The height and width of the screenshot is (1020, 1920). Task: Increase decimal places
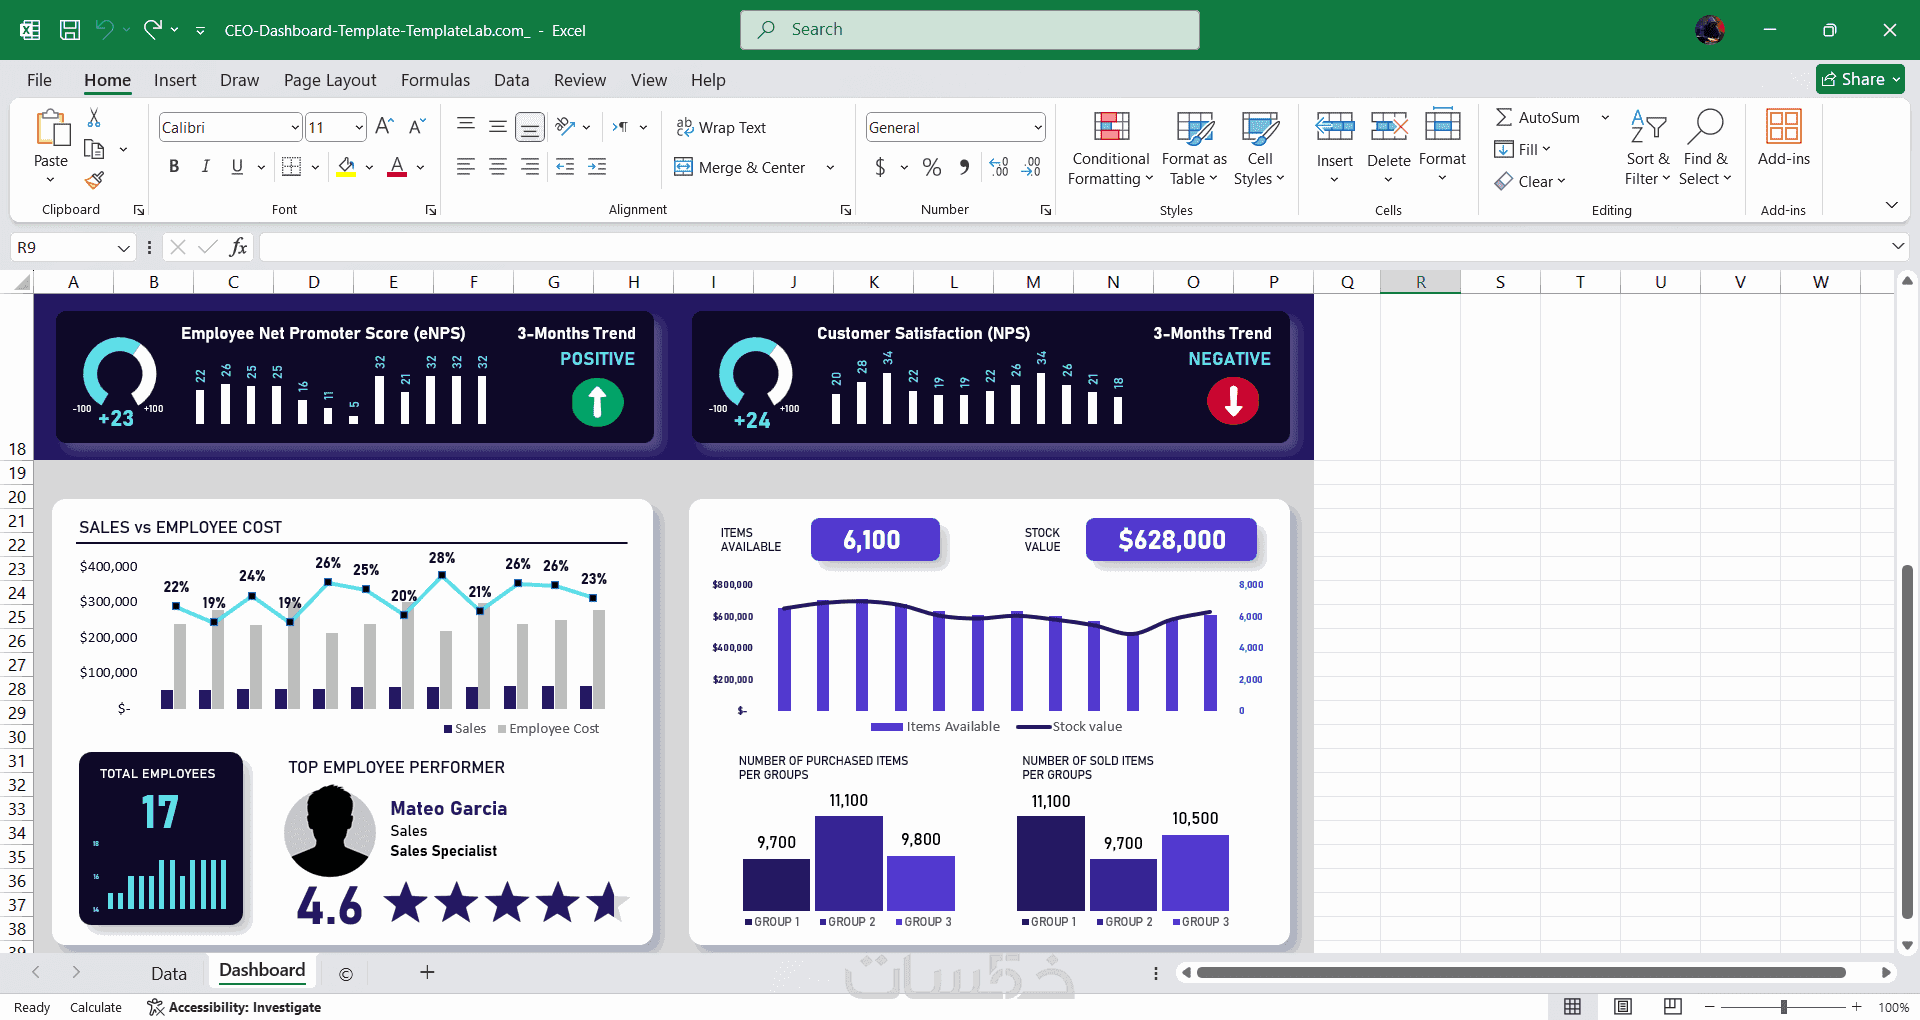click(x=998, y=167)
